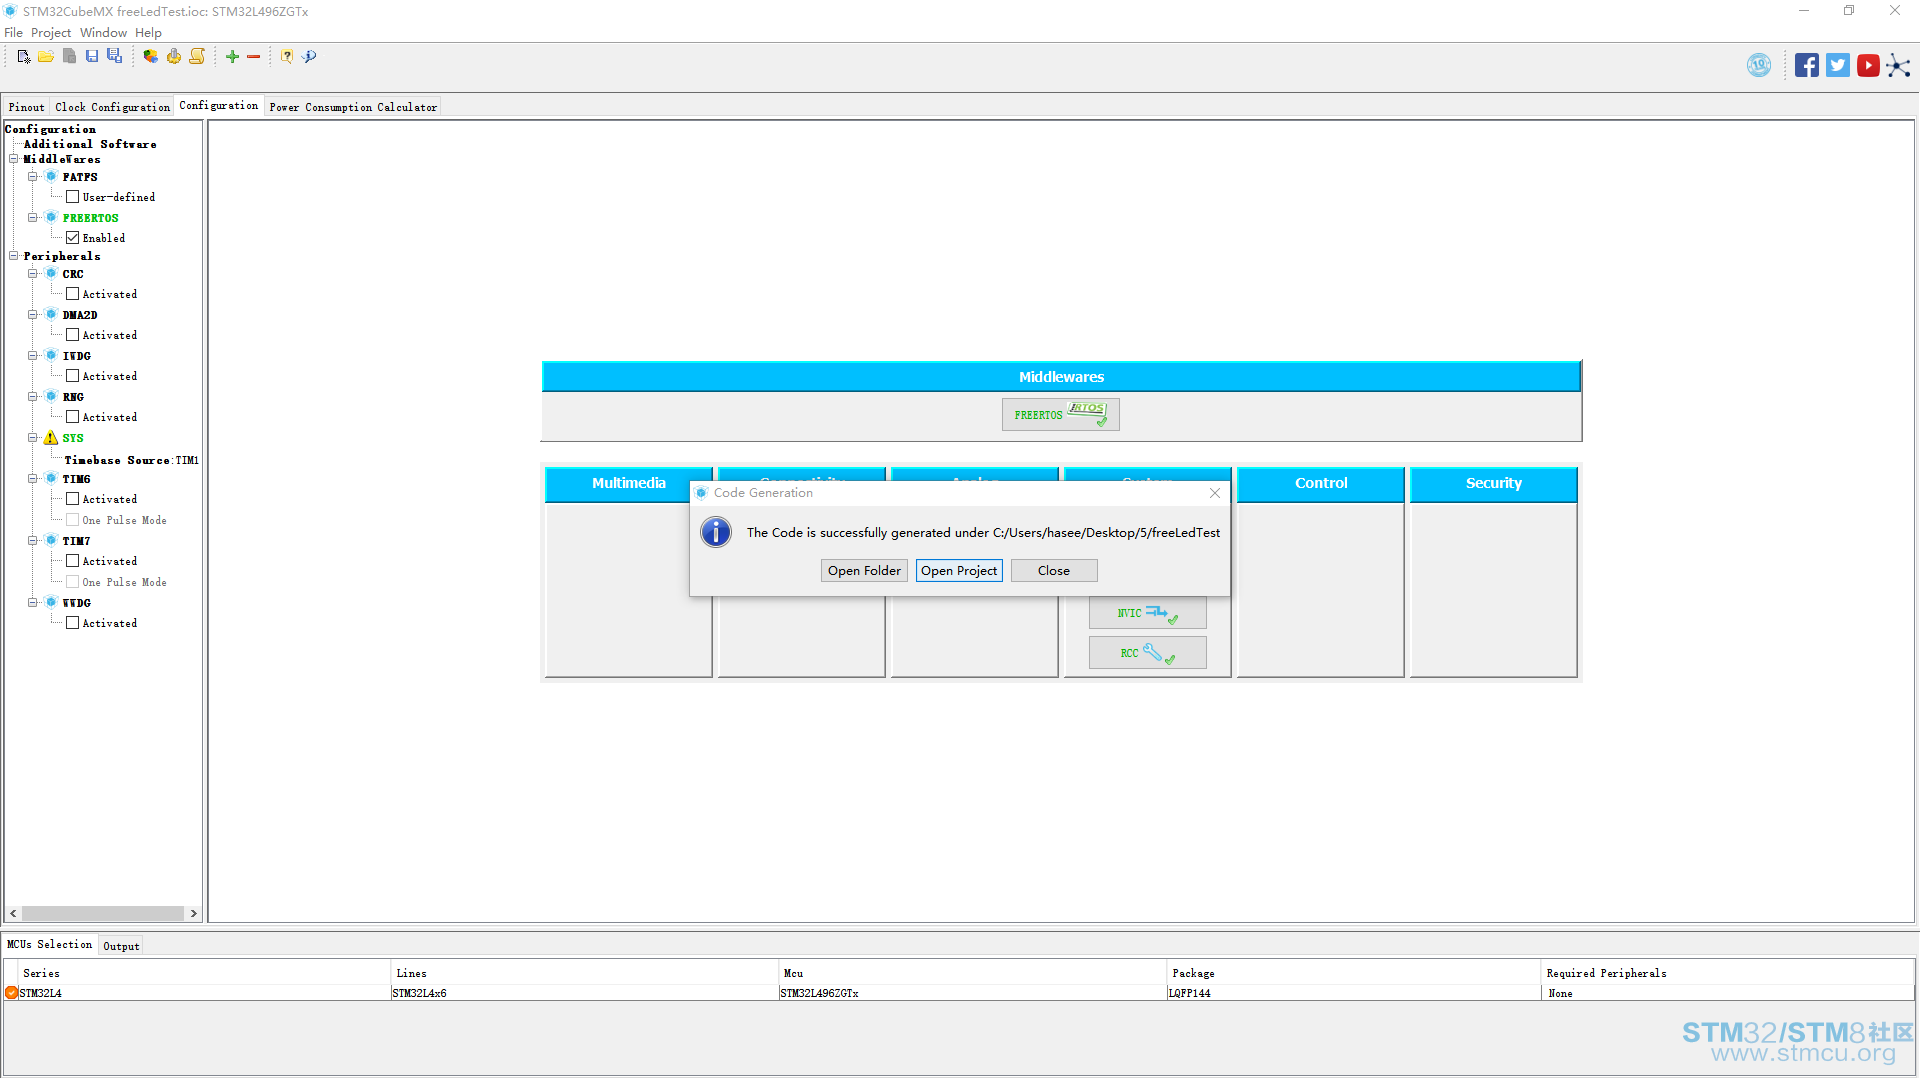The height and width of the screenshot is (1078, 1920).
Task: Enable the FATFS User-defined checkbox
Action: (73, 197)
